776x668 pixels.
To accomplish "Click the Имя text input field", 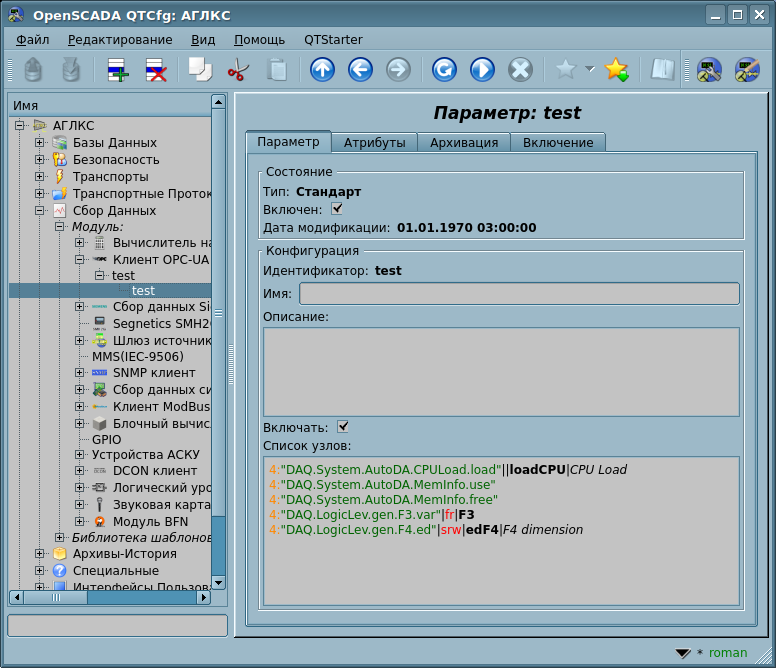I will pos(519,293).
